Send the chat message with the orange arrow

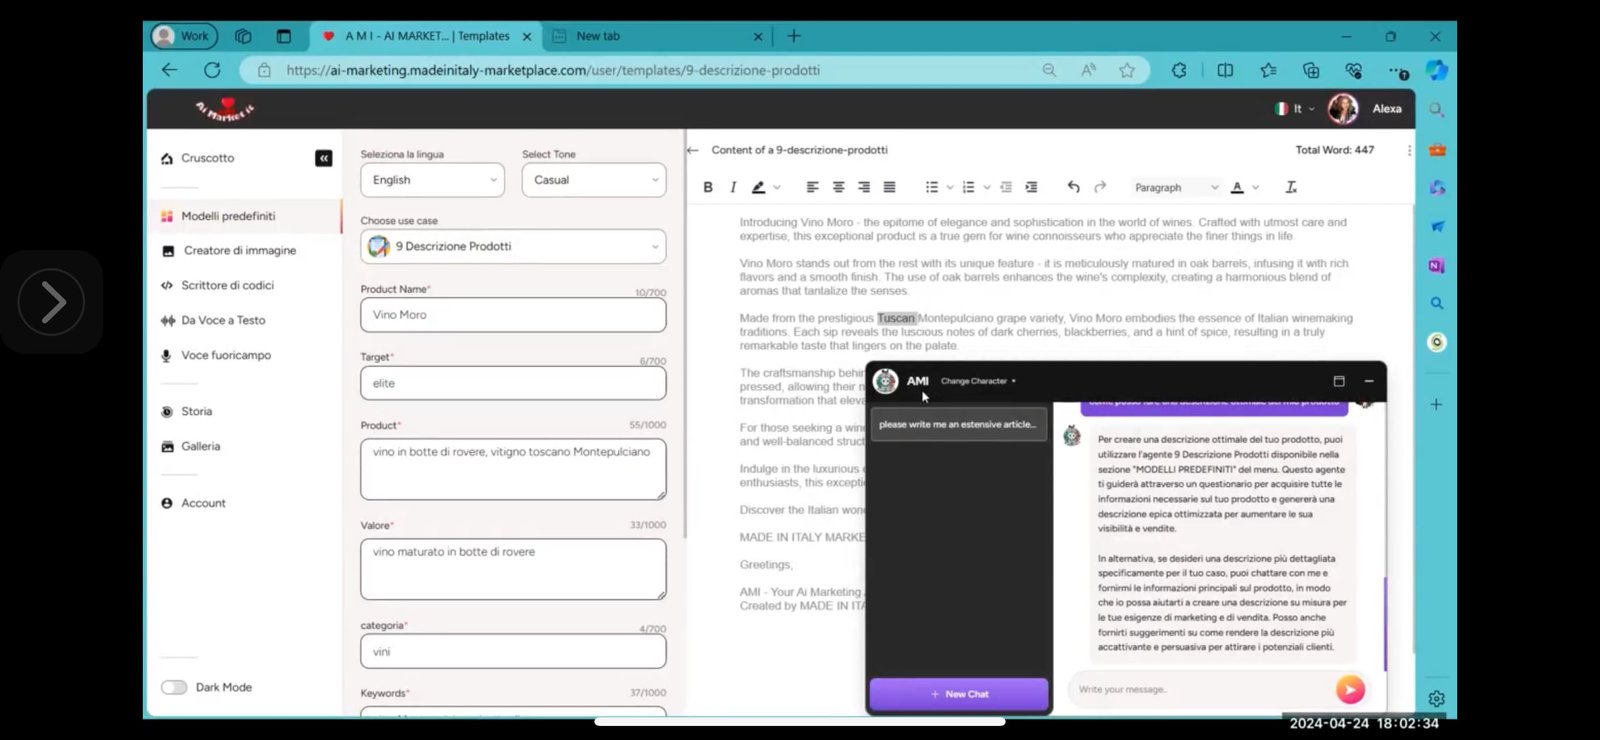pos(1349,689)
